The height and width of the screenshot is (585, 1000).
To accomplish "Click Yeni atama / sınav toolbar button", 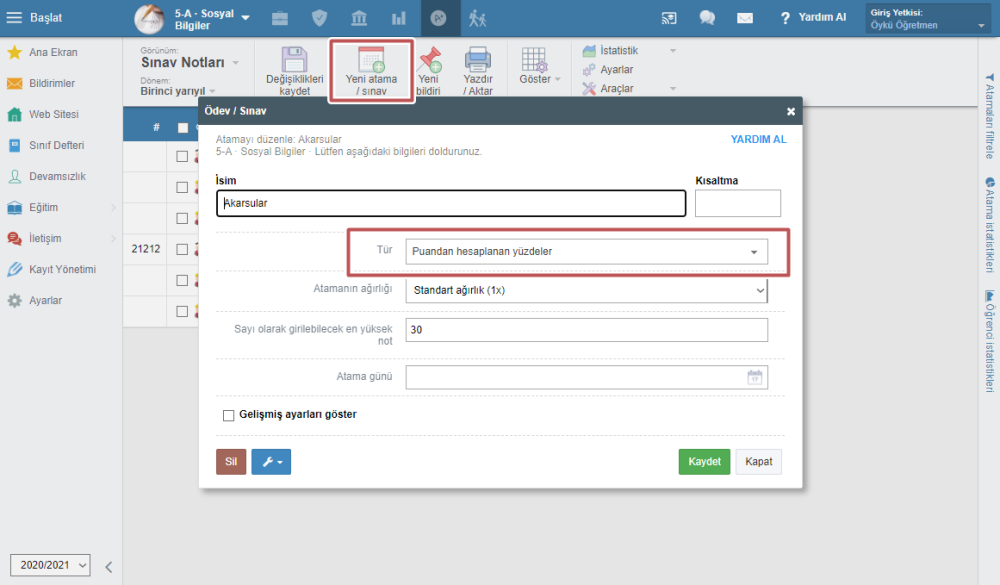I will coord(371,70).
